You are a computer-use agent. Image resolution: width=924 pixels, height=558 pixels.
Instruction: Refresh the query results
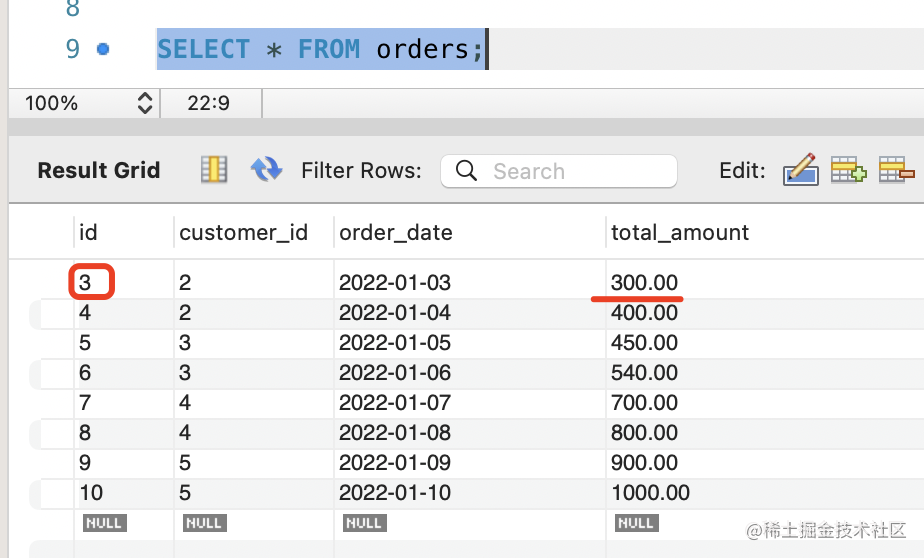266,170
